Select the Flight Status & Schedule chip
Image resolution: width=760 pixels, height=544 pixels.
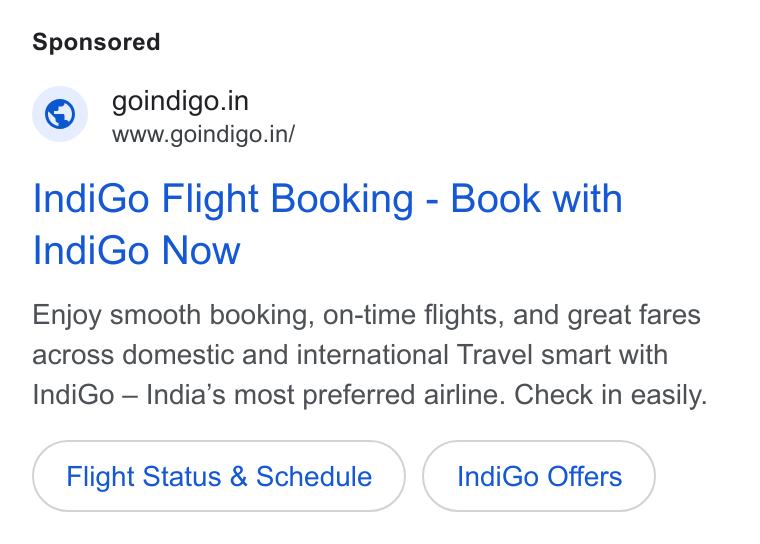[219, 476]
